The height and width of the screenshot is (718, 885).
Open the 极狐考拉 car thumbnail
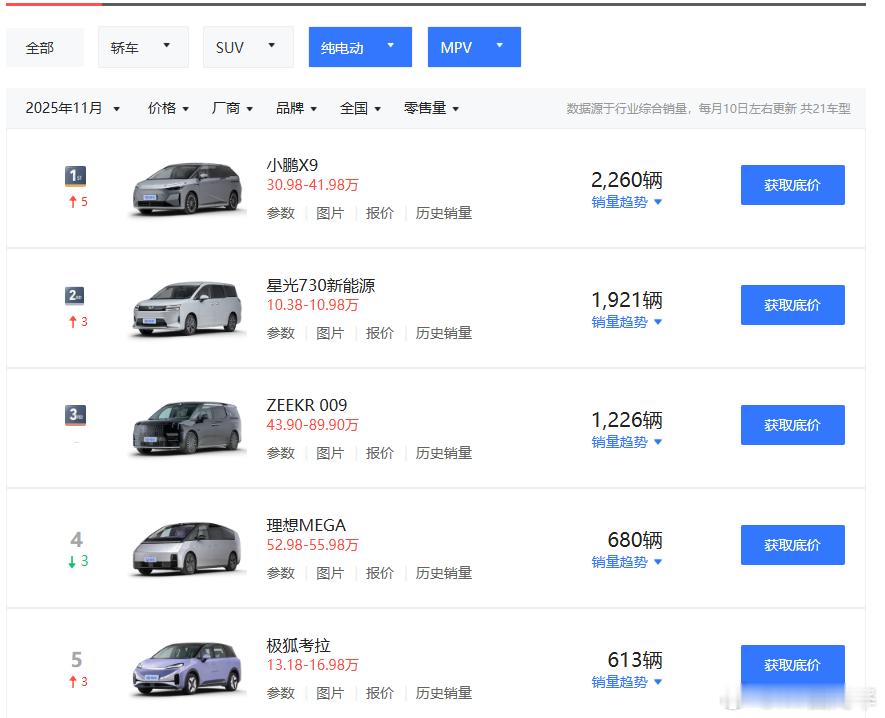(x=188, y=668)
